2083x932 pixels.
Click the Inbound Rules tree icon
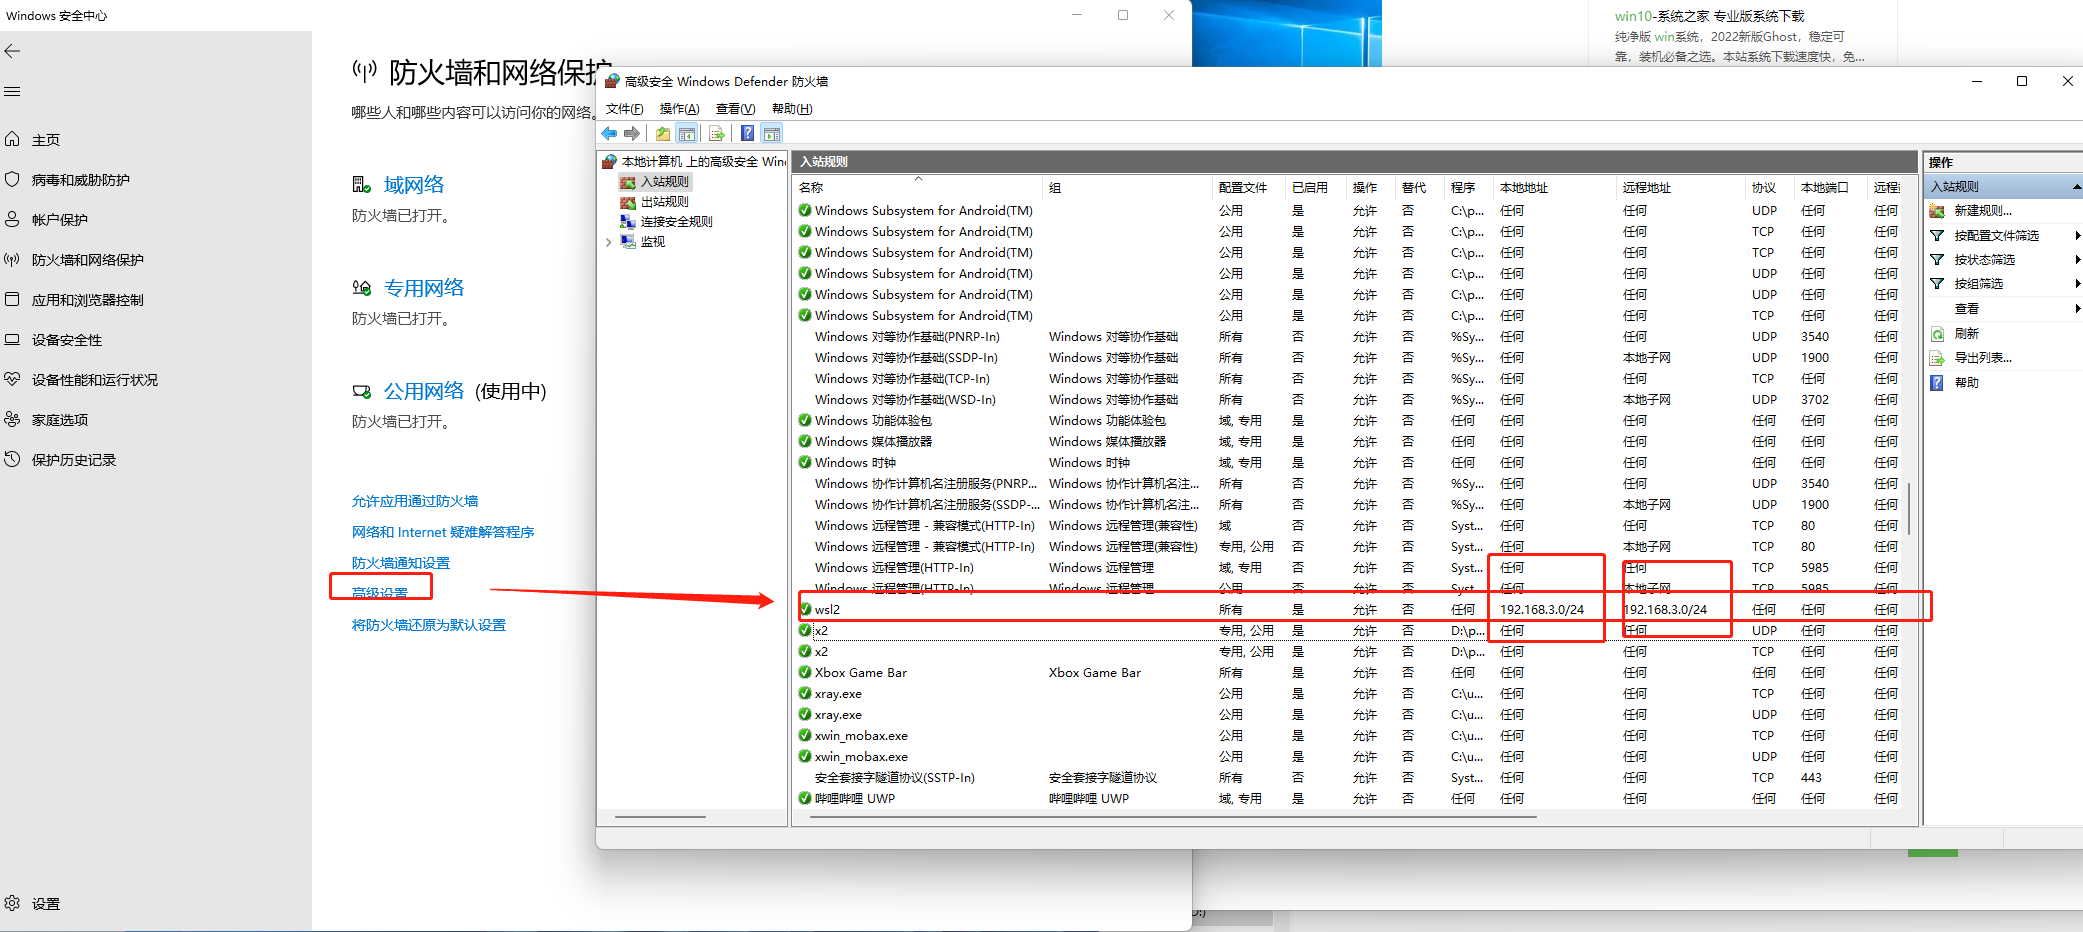628,182
